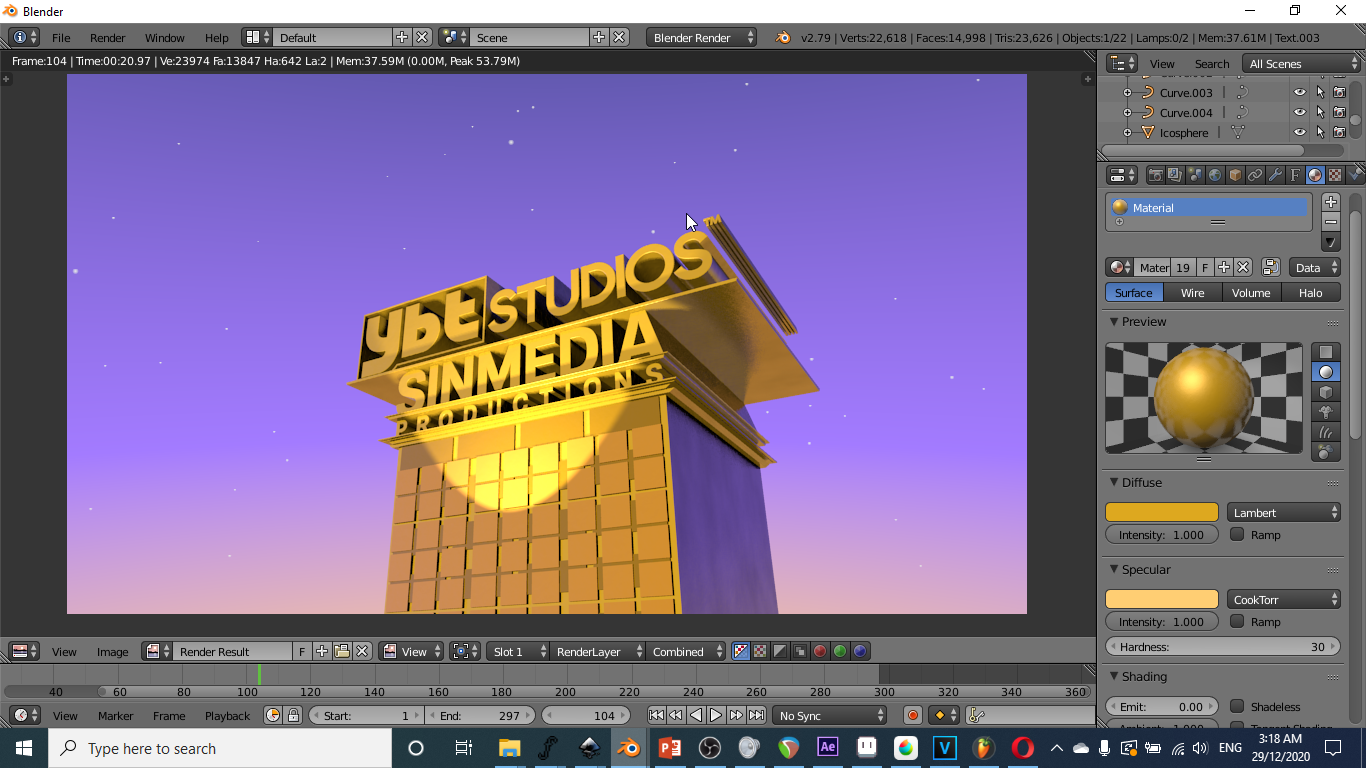This screenshot has width=1366, height=768.
Task: Jump to the first frame
Action: [x=656, y=715]
